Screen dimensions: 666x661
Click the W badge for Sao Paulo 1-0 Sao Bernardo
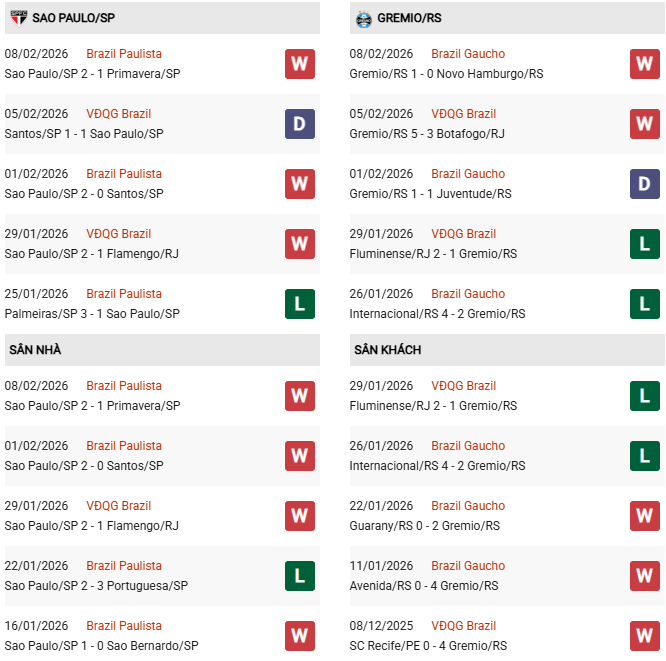click(x=299, y=636)
